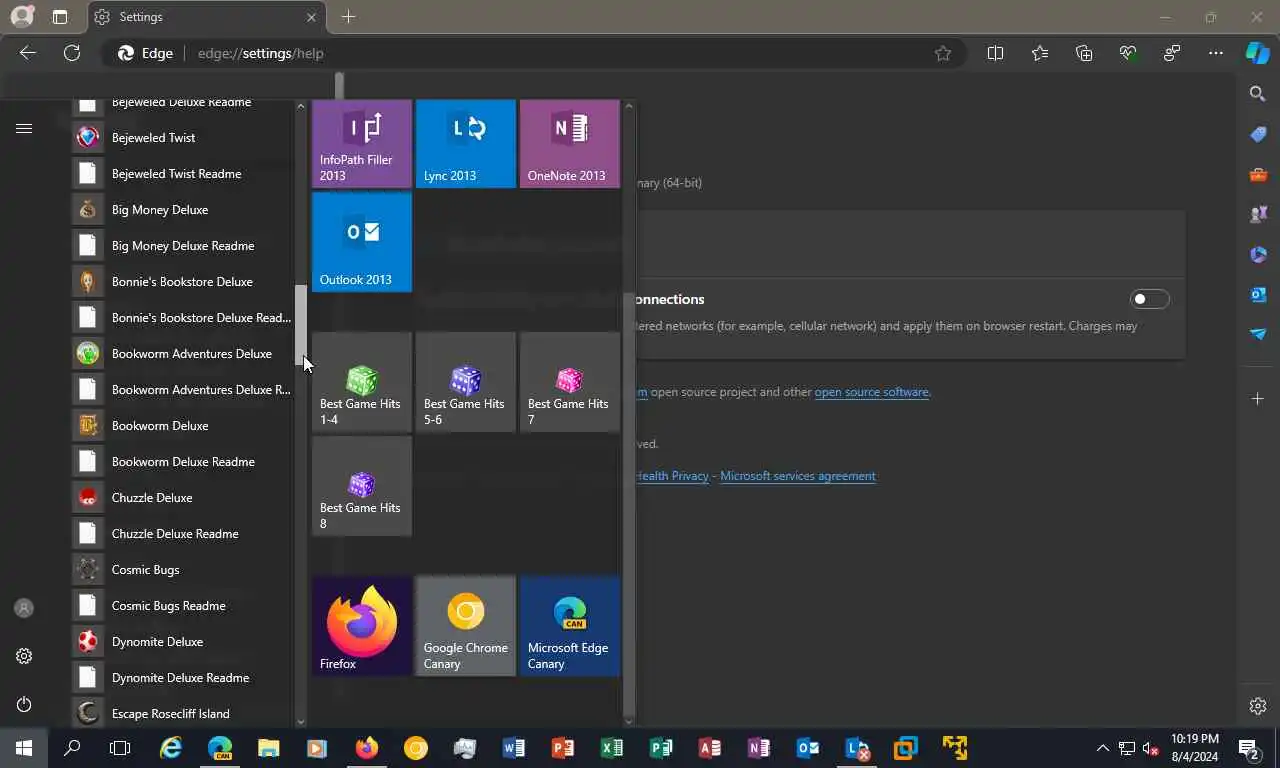Open Excel from the taskbar
Screen dimensions: 1280x768
(612, 748)
